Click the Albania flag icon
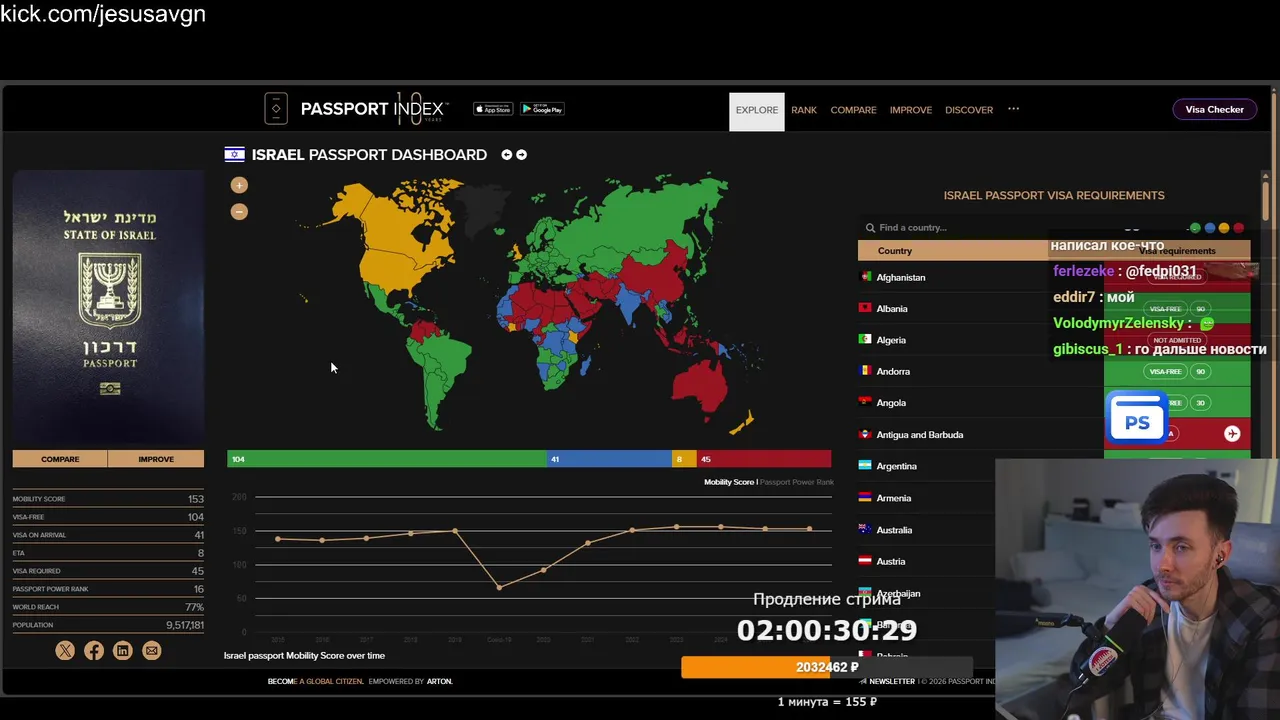 coord(865,308)
